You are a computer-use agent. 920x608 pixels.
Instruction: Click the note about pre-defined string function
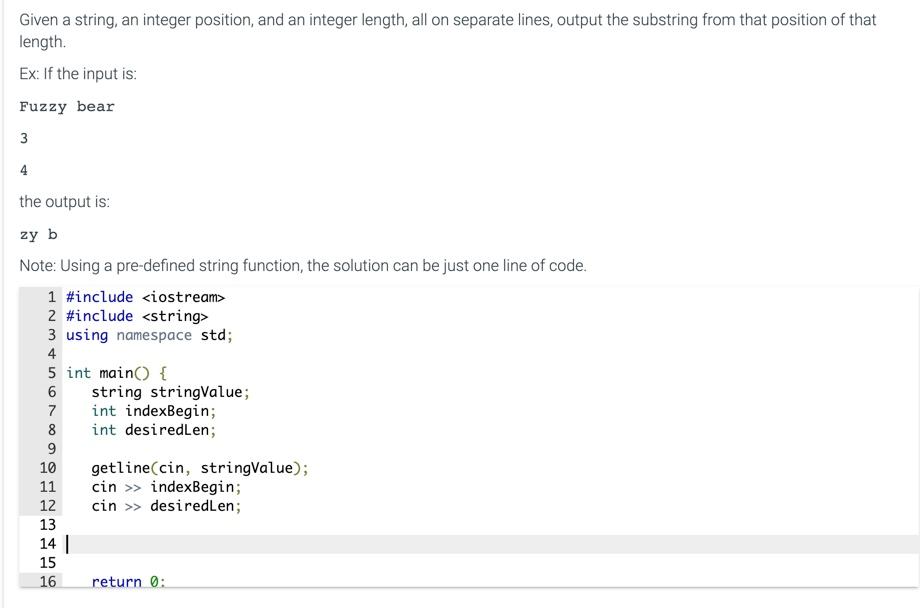[303, 266]
